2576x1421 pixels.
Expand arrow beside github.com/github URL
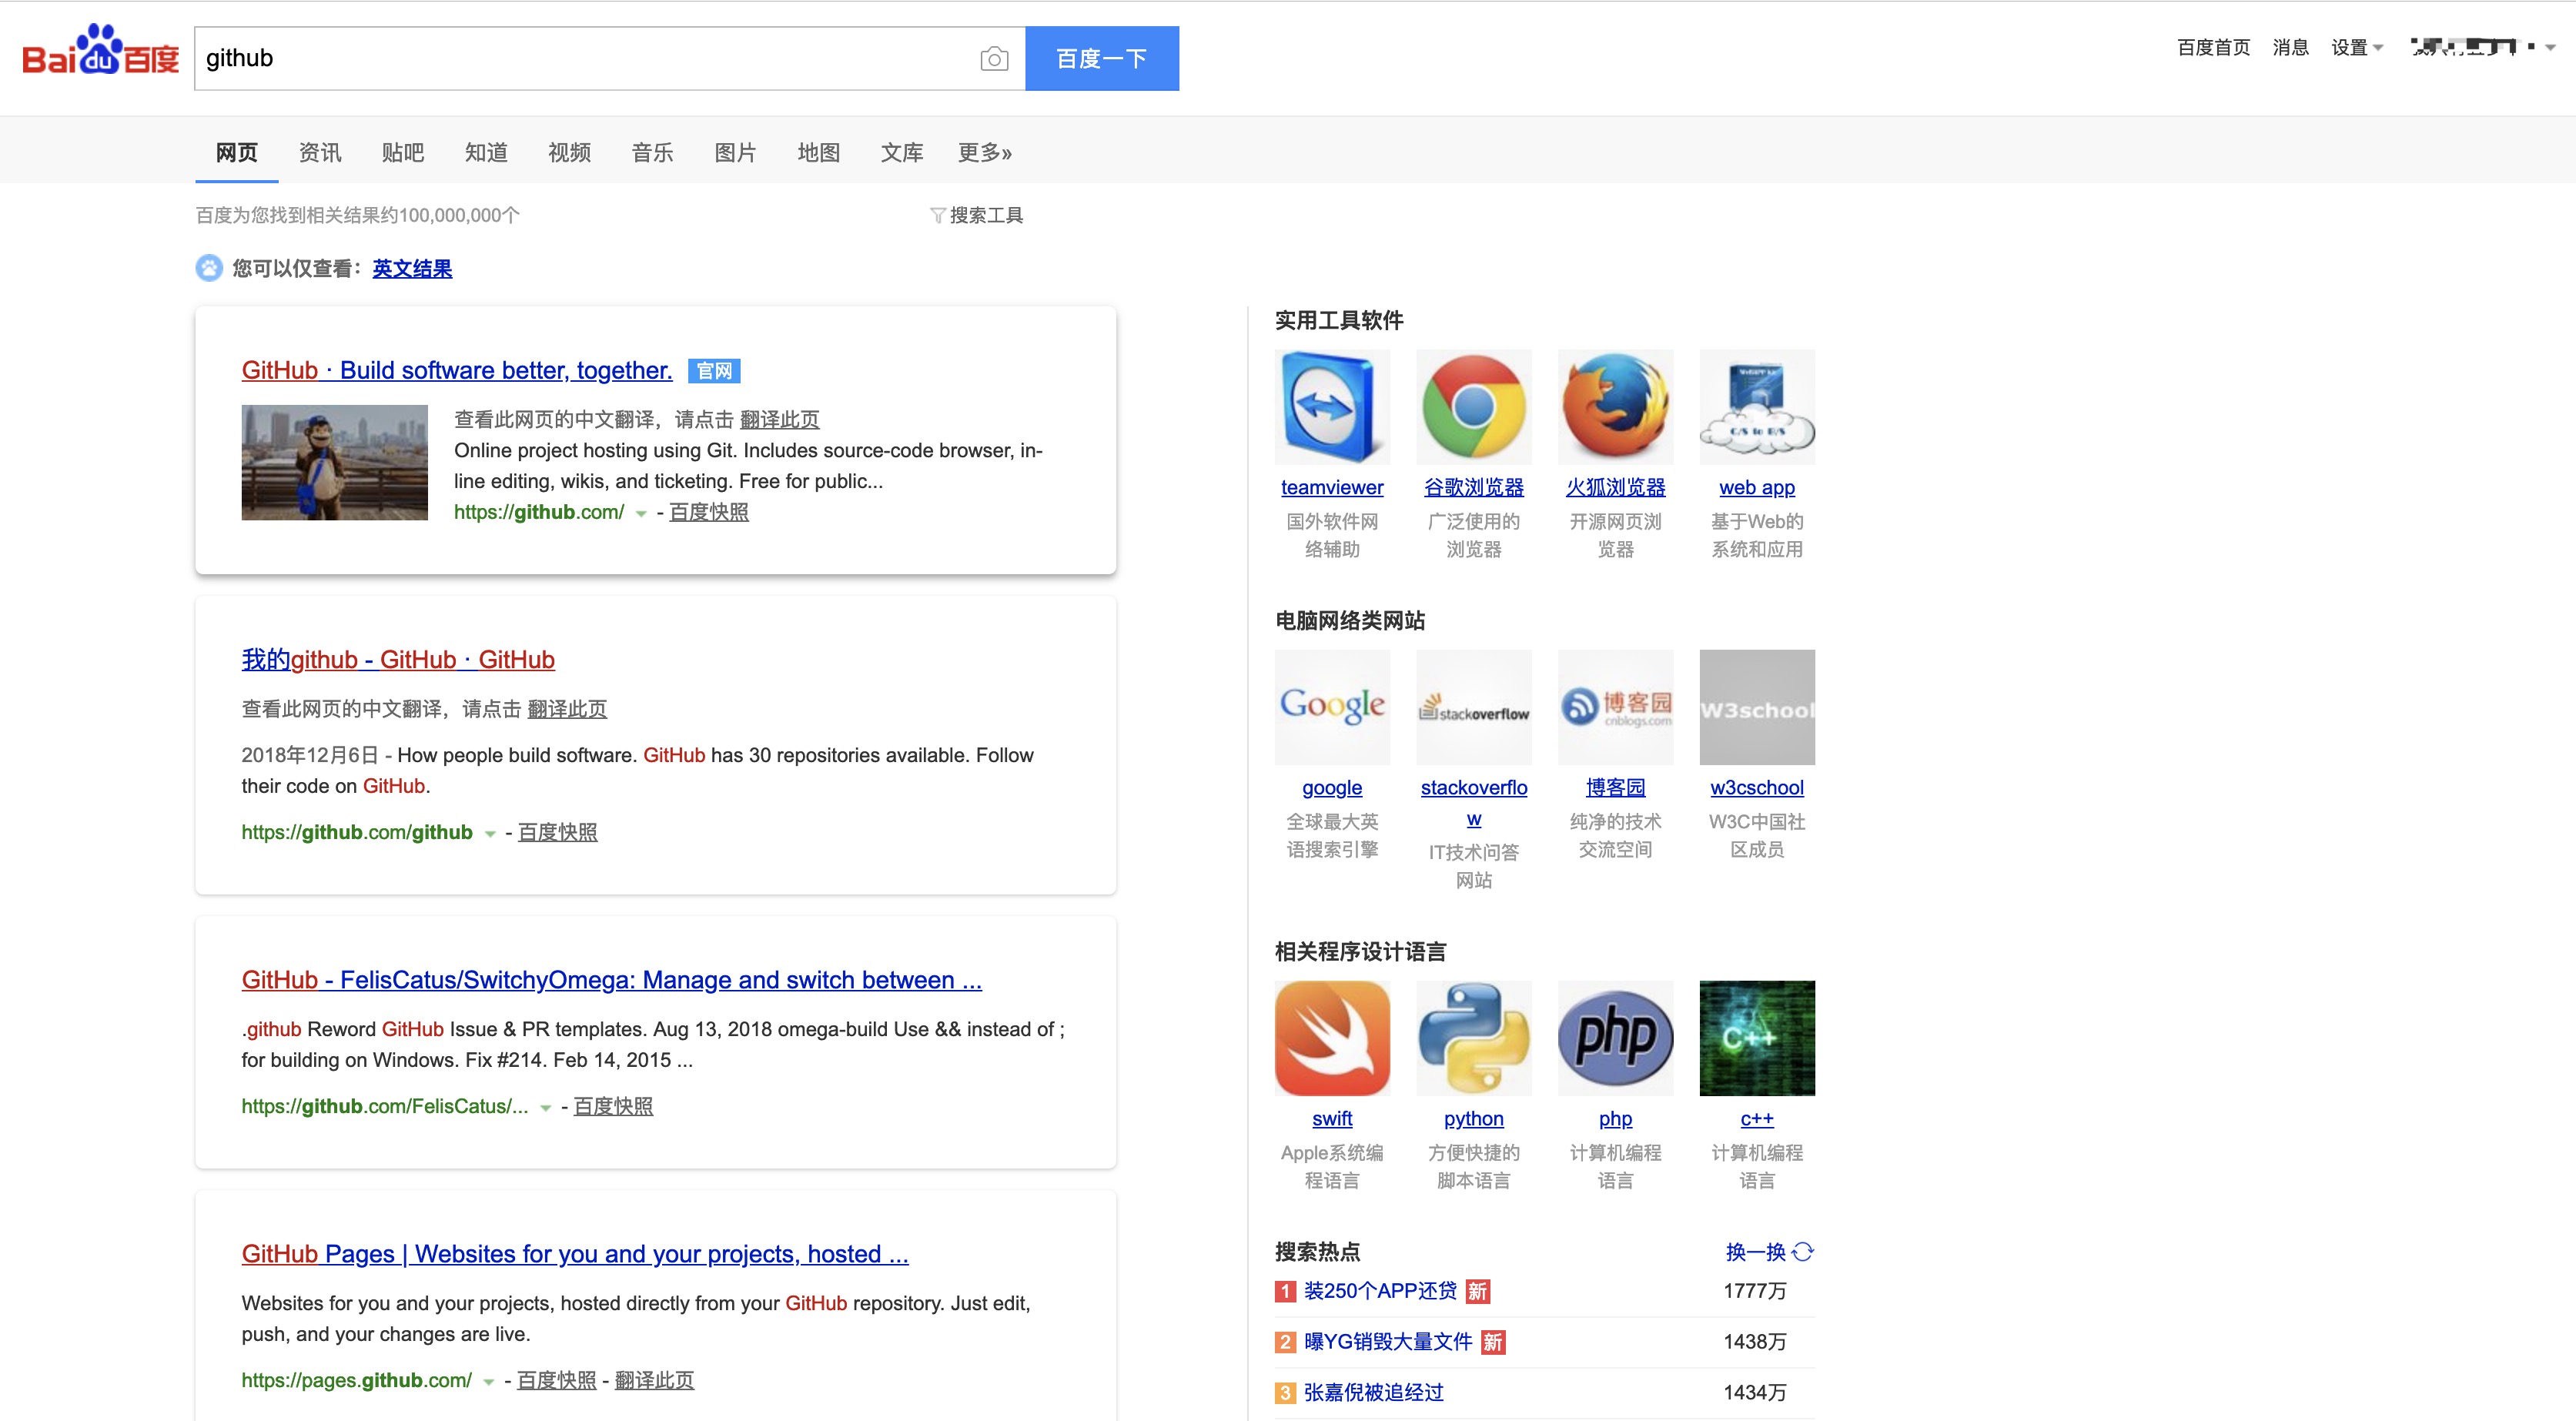click(490, 833)
